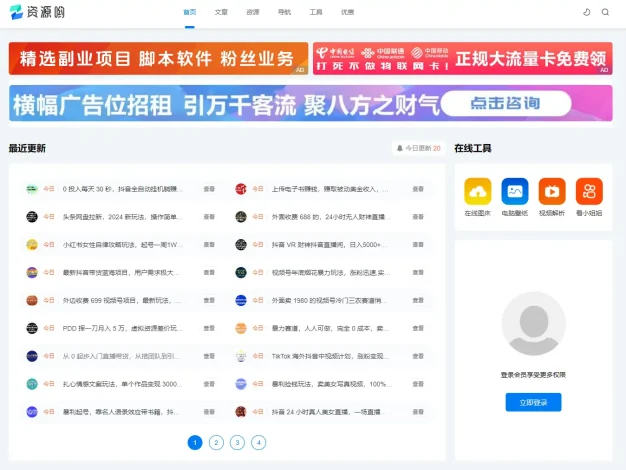Click avatar of TikTok 海外抖音 post
Viewport: 626px width, 470px height.
point(241,356)
